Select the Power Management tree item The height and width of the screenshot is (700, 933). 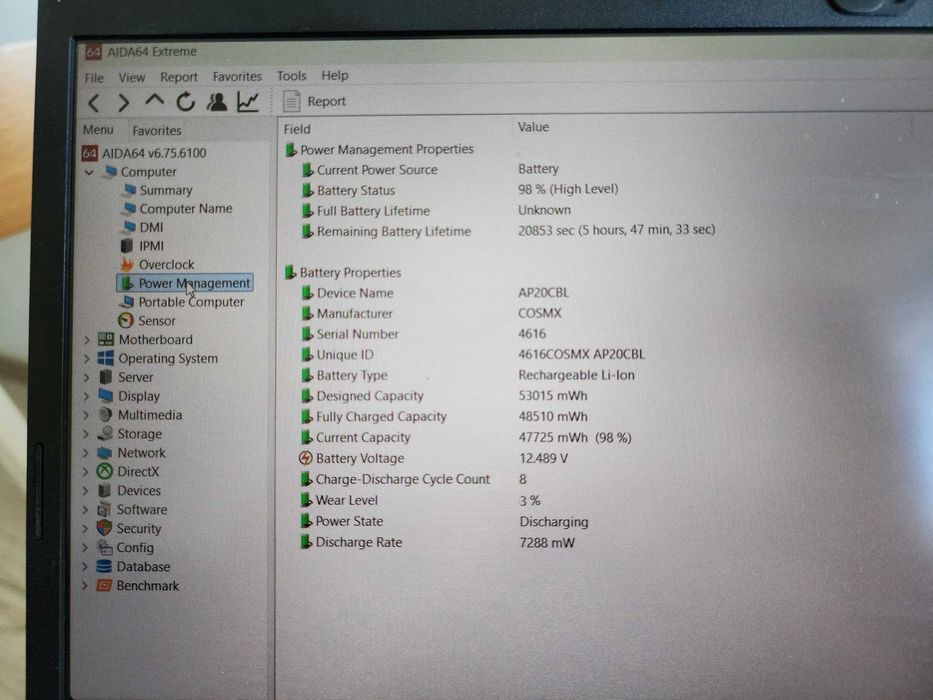[185, 283]
